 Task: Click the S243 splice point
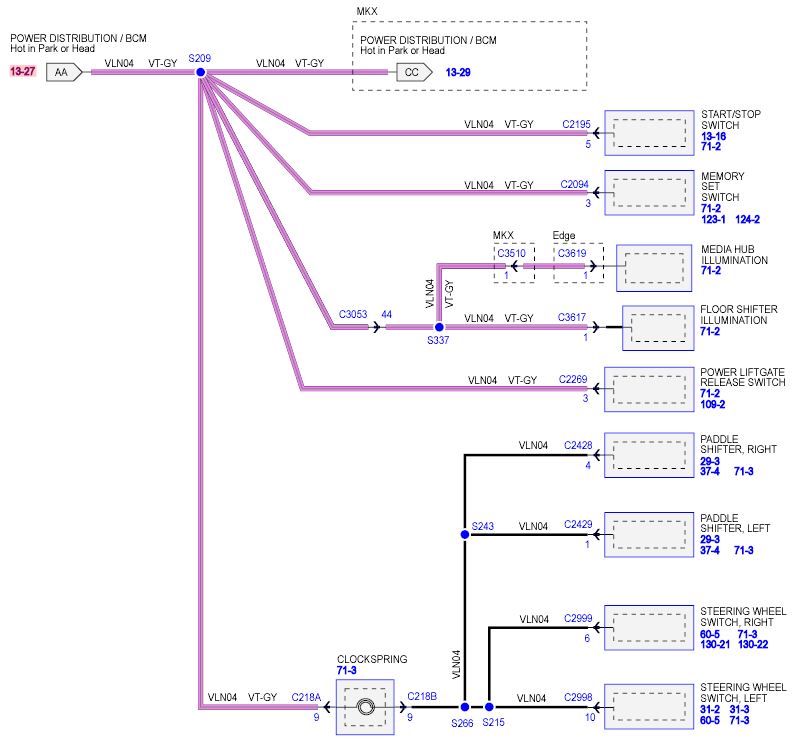coord(464,535)
